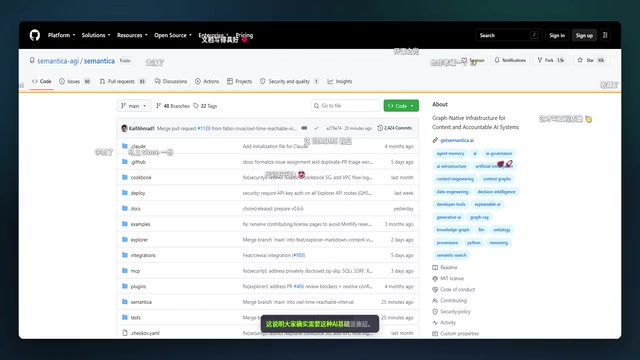Screen dimensions: 640x360
Task: Click the Notifications bell button
Action: click(x=510, y=60)
